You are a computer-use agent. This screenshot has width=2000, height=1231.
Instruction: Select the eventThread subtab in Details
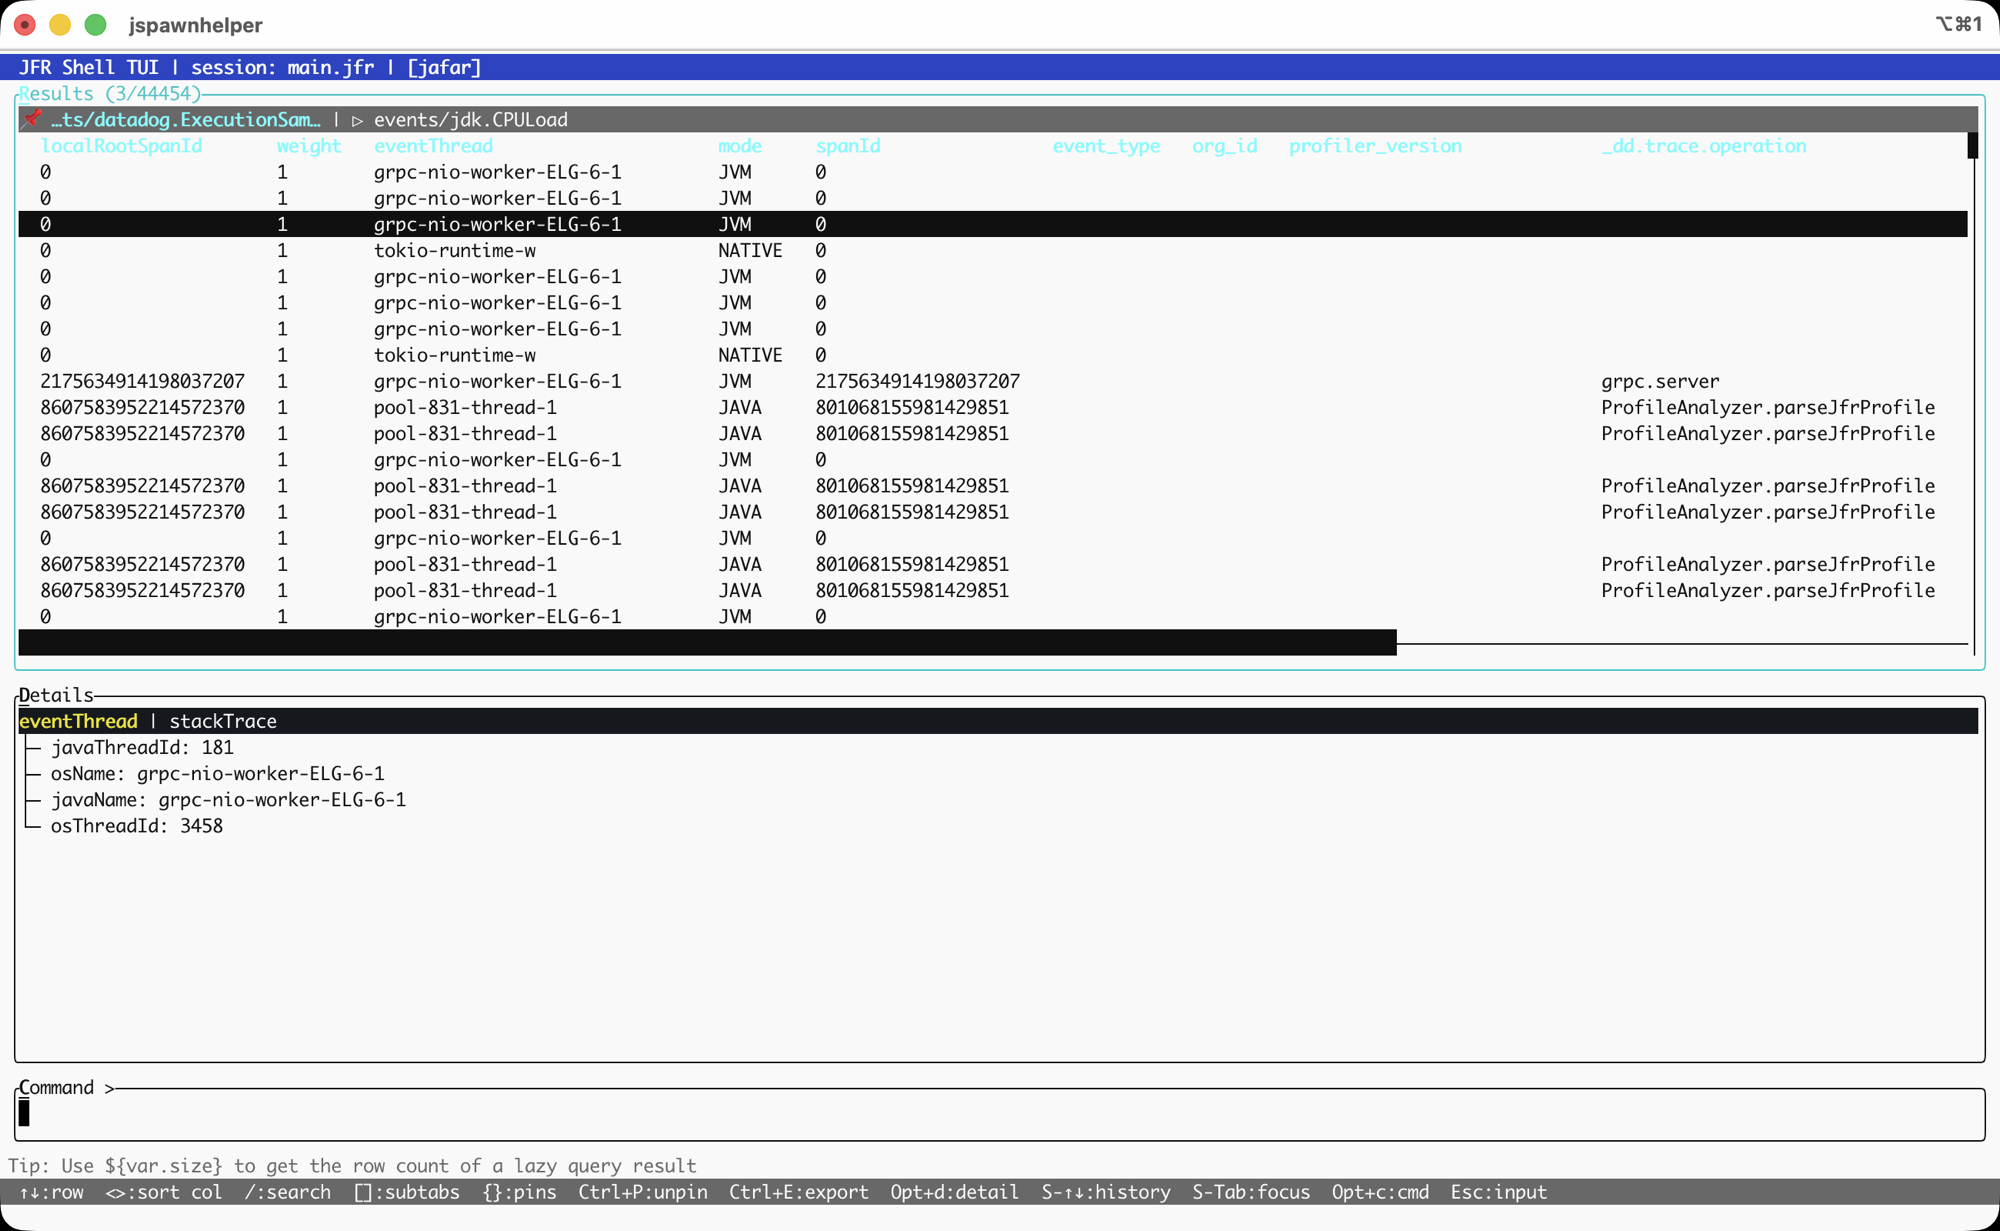[x=78, y=721]
